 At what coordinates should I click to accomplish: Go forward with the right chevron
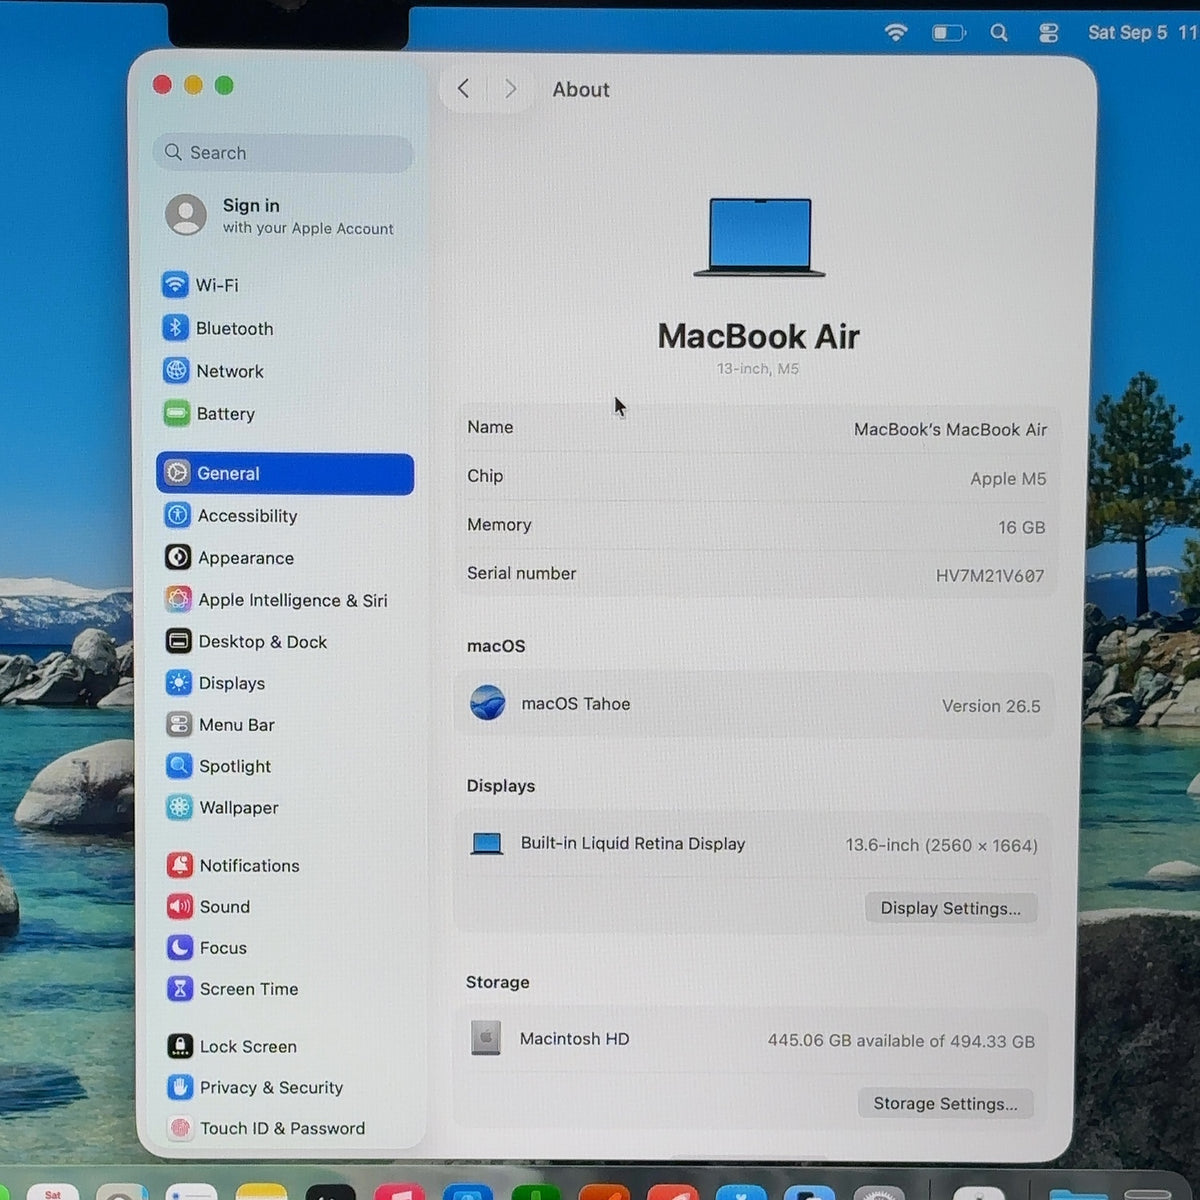point(510,88)
